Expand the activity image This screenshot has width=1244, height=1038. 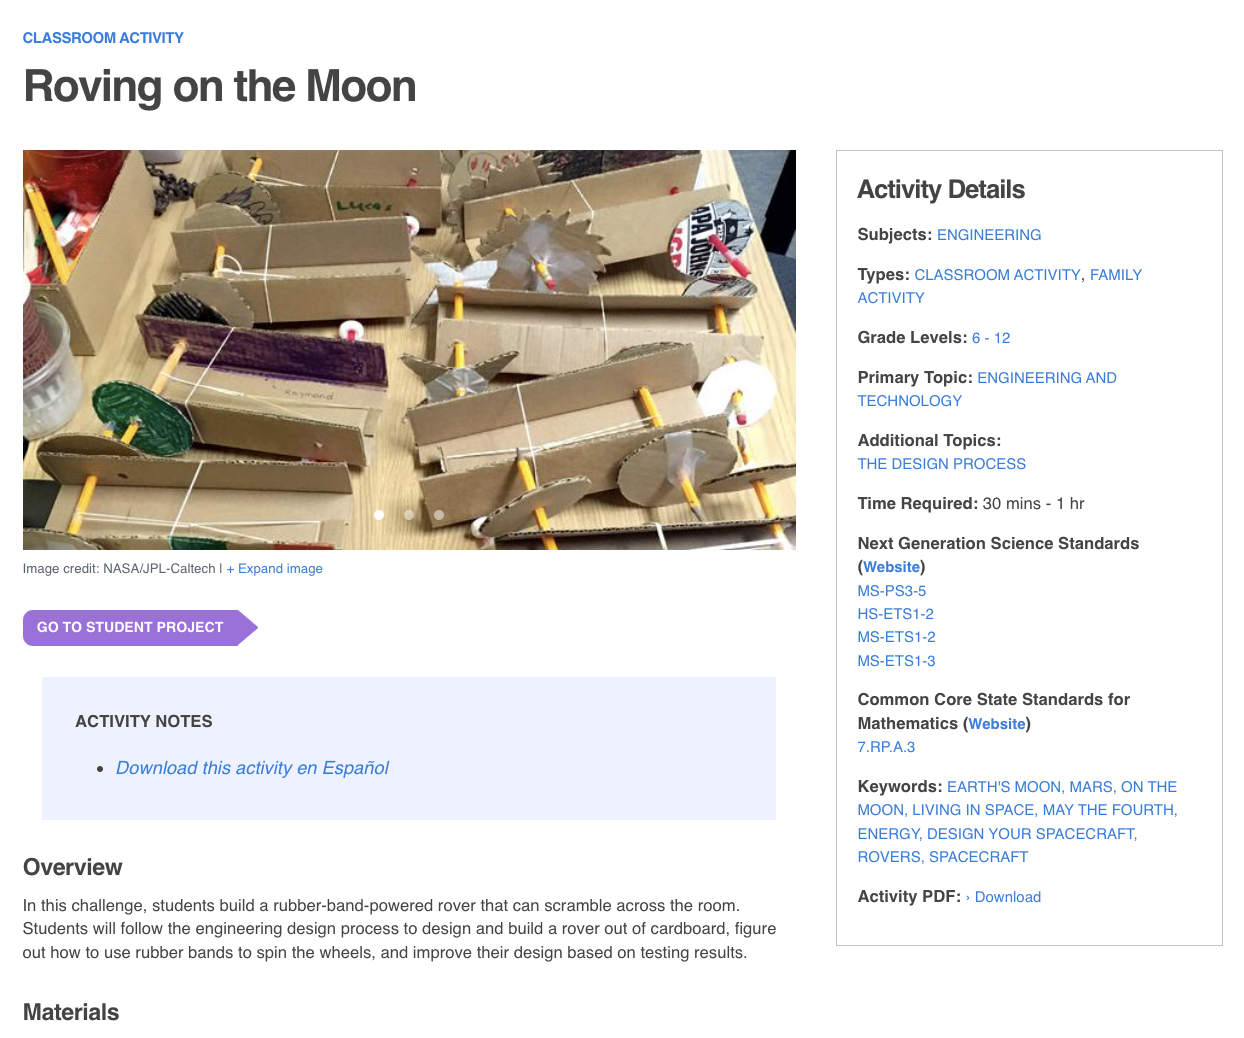[274, 568]
